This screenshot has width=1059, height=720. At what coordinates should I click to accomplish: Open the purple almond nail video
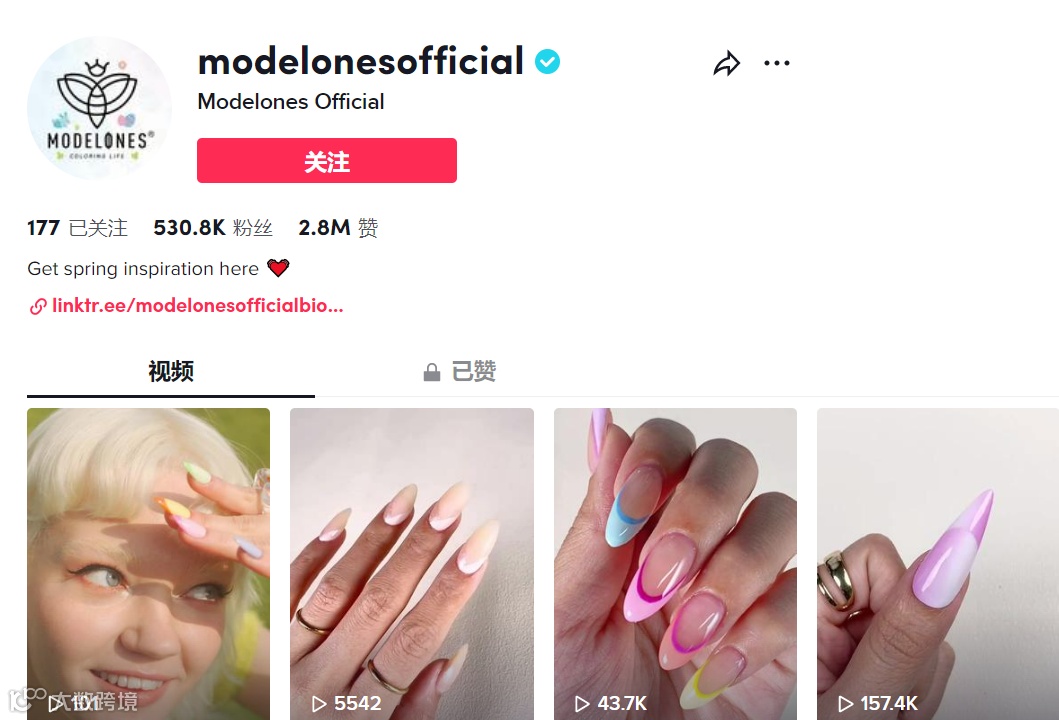coord(938,564)
